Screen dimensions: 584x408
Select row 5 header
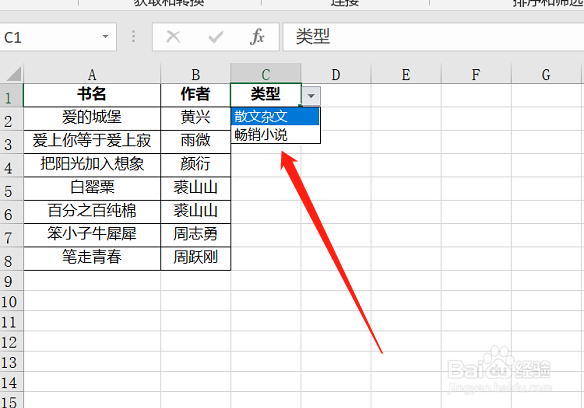12,189
